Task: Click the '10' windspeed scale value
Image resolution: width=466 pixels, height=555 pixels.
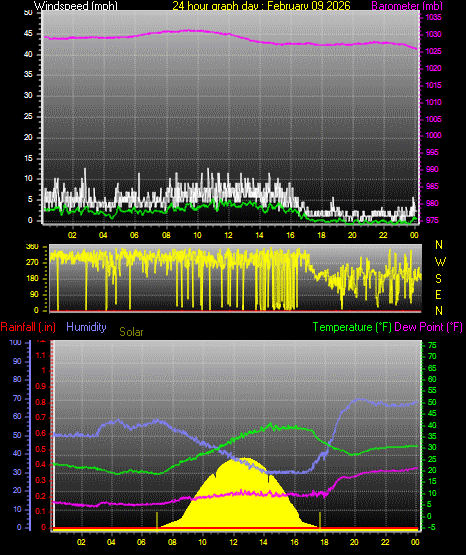Action: pyautogui.click(x=28, y=178)
